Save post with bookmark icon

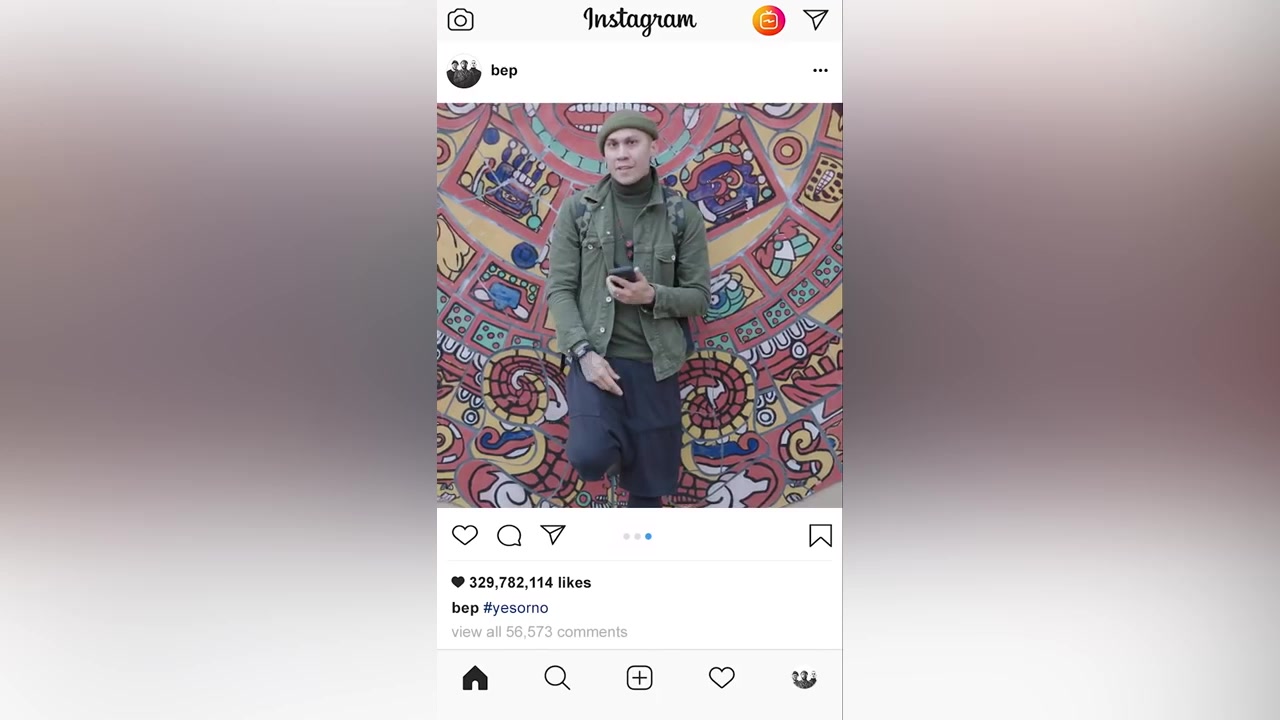(x=820, y=536)
